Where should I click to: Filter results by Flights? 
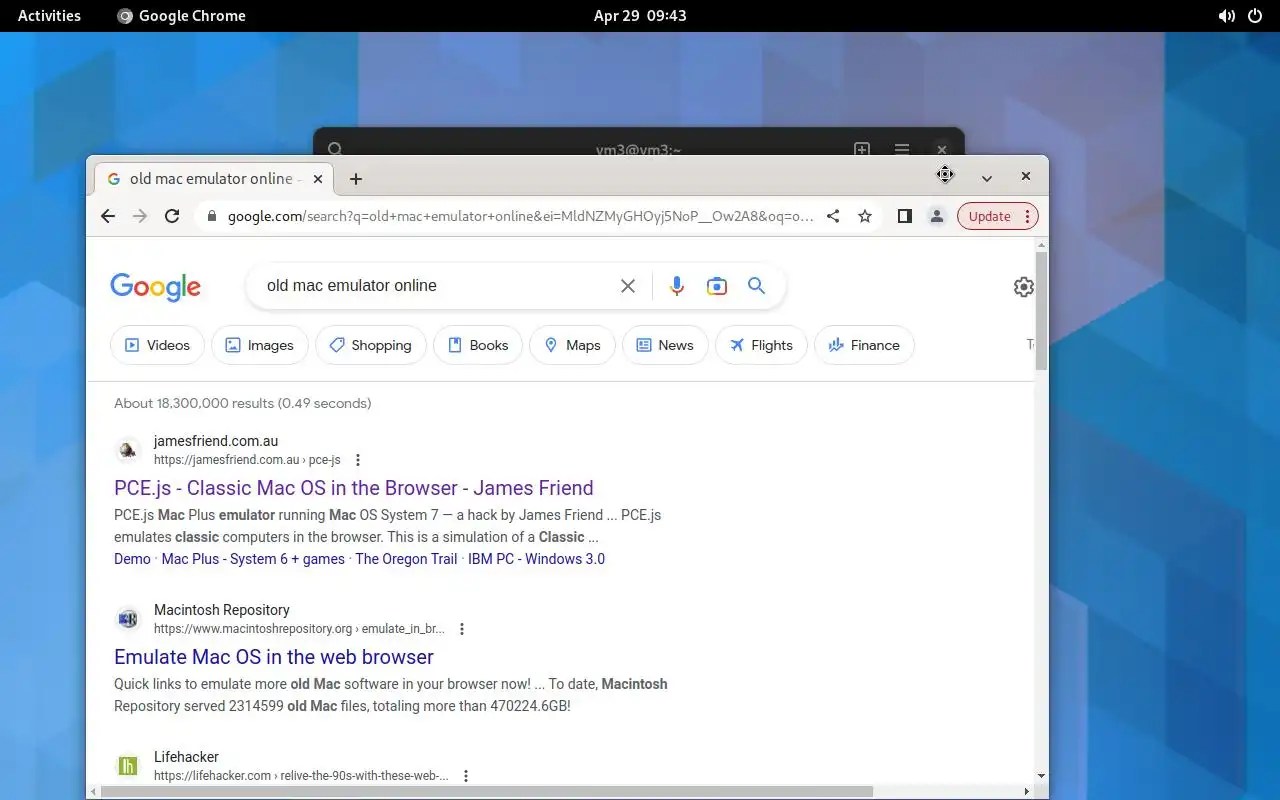(761, 345)
